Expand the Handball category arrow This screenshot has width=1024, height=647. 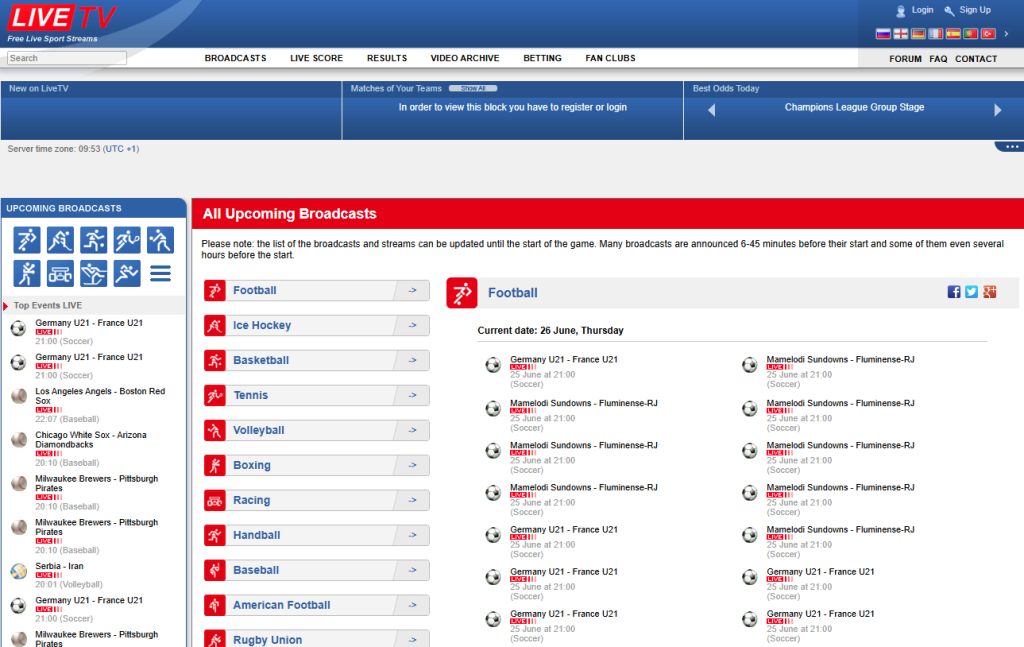[412, 535]
